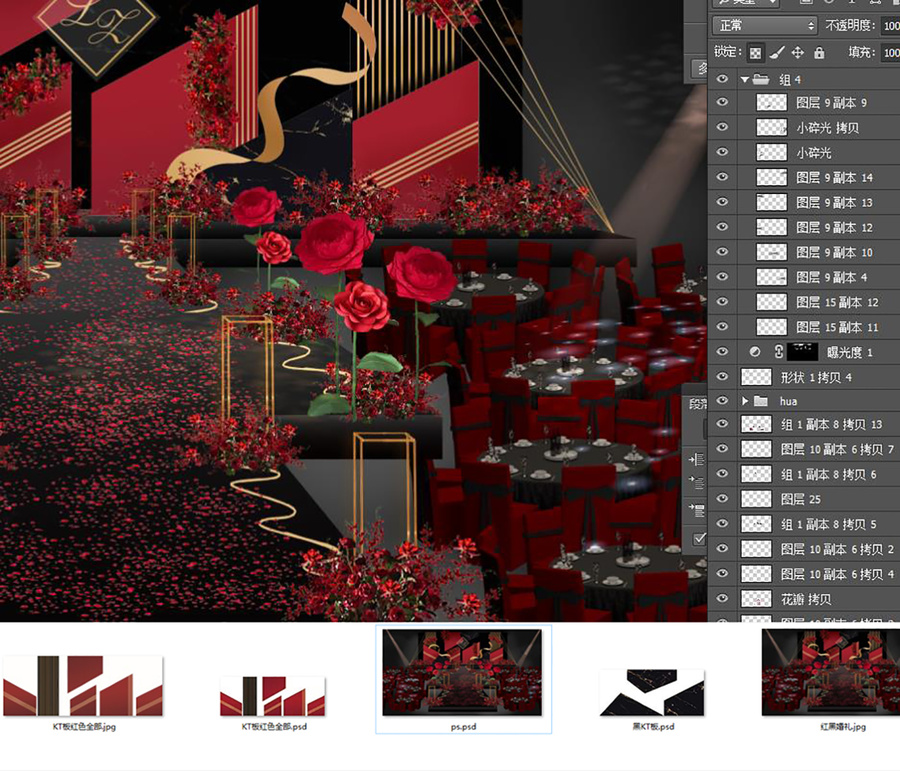Select layer name 图层 9 副本 14

(834, 177)
